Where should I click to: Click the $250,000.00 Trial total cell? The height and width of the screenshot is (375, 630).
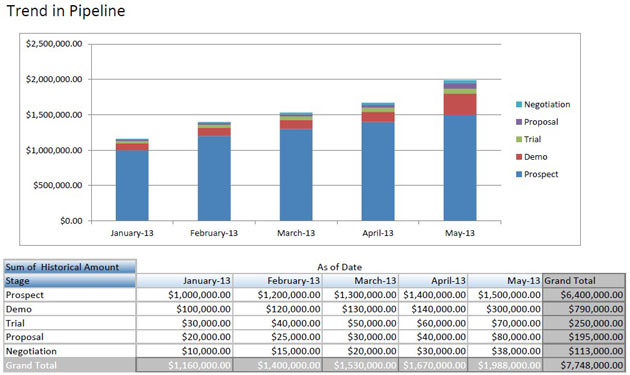(584, 323)
